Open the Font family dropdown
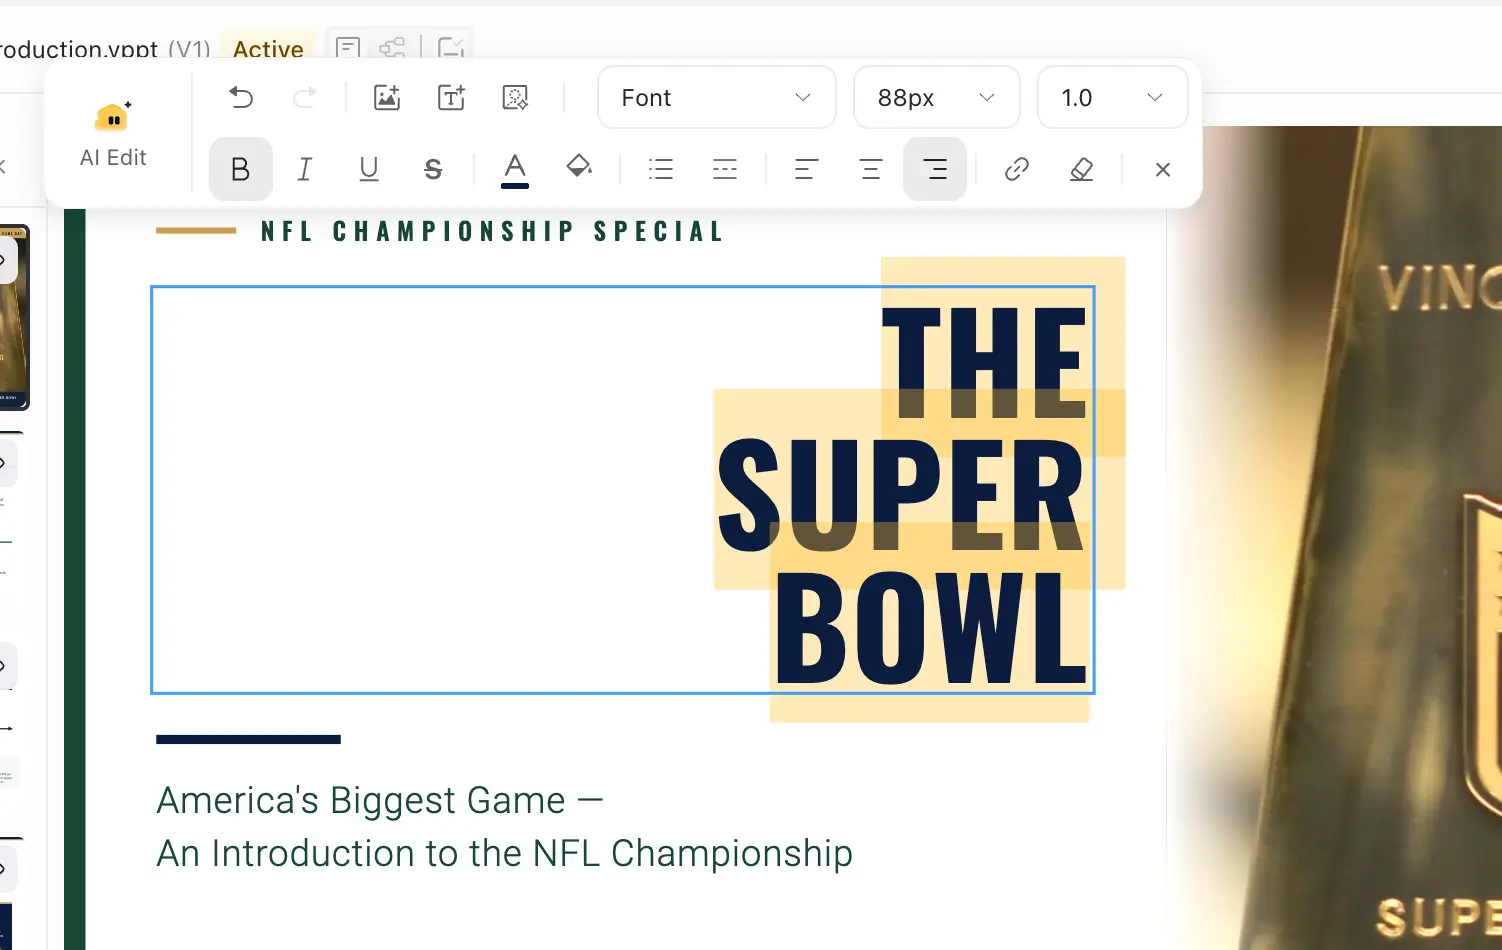The image size is (1502, 950). (717, 97)
